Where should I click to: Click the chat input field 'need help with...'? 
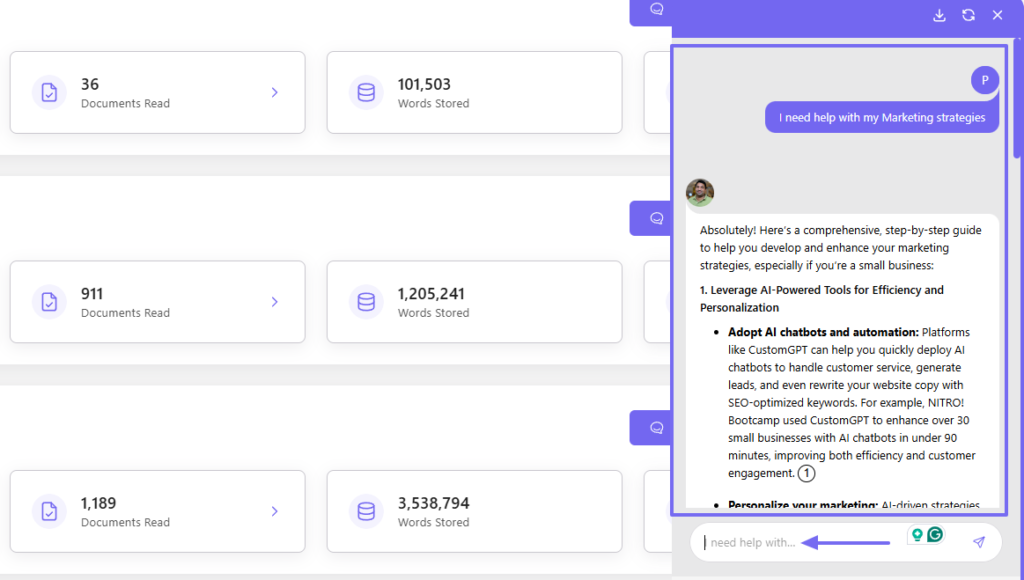coord(846,542)
